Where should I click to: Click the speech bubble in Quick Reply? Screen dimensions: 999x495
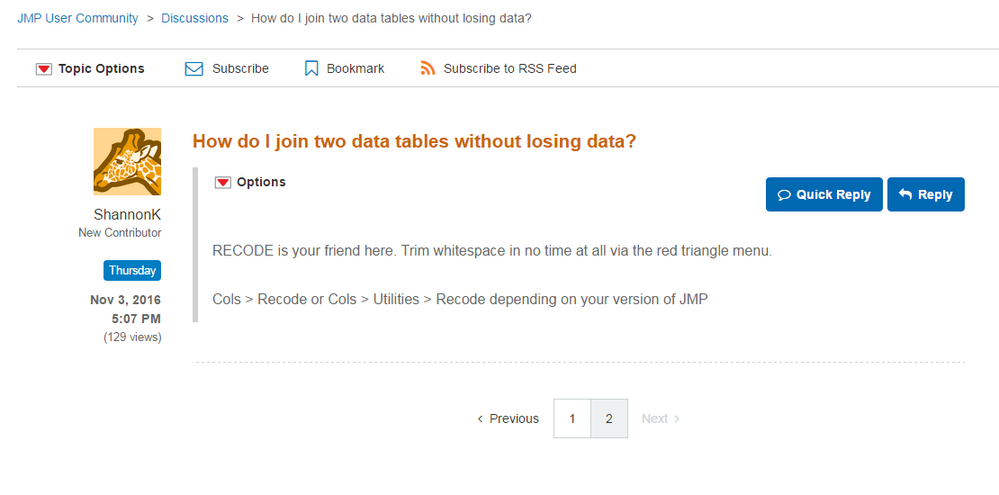pyautogui.click(x=784, y=195)
